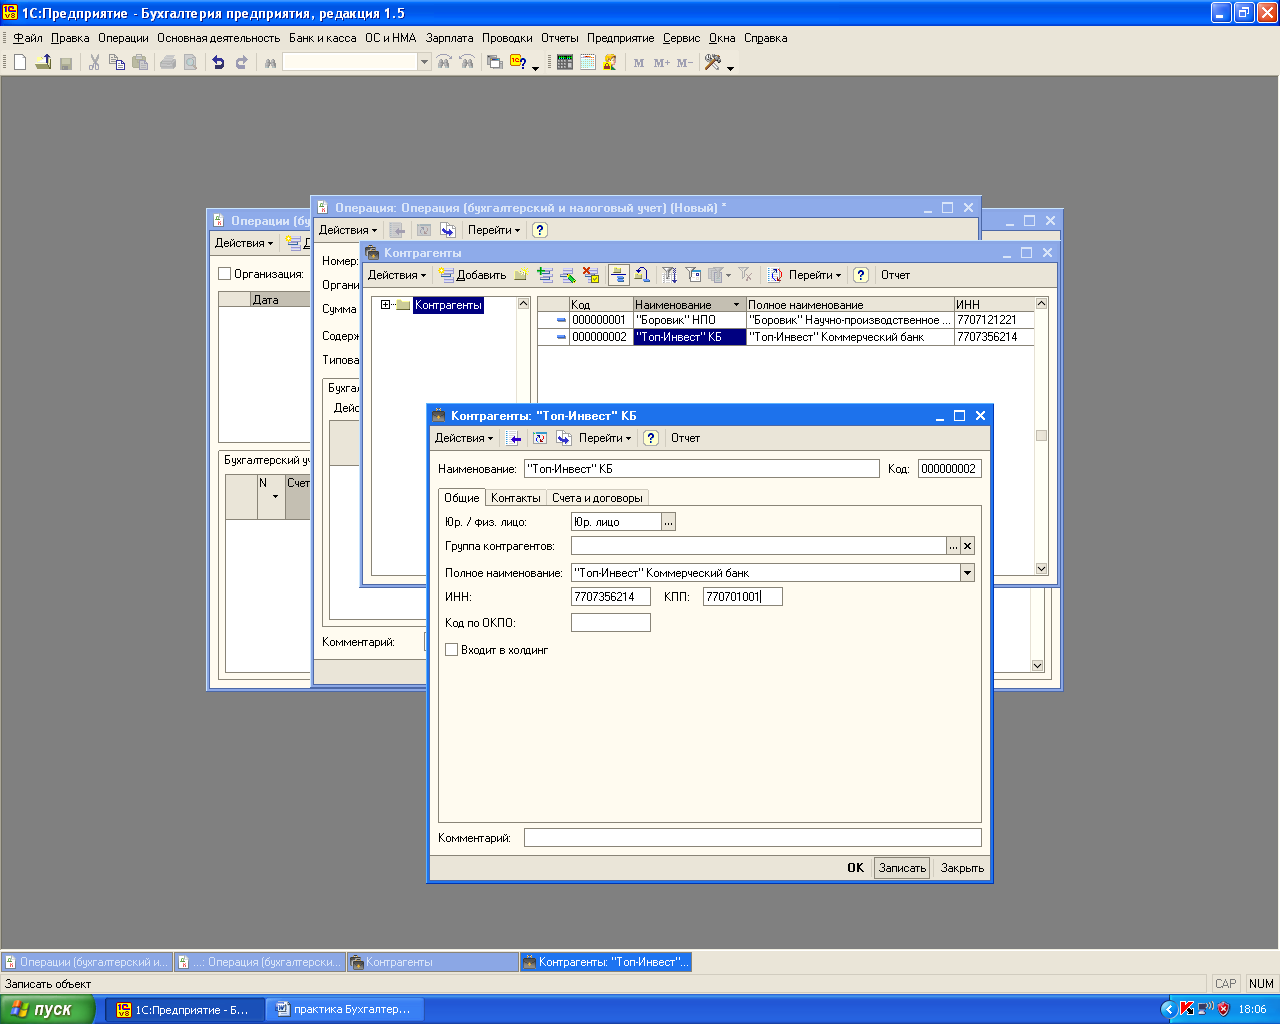Image resolution: width=1280 pixels, height=1024 pixels.
Task: Click the edit item pencil icon in Контрагенты
Action: [x=568, y=275]
